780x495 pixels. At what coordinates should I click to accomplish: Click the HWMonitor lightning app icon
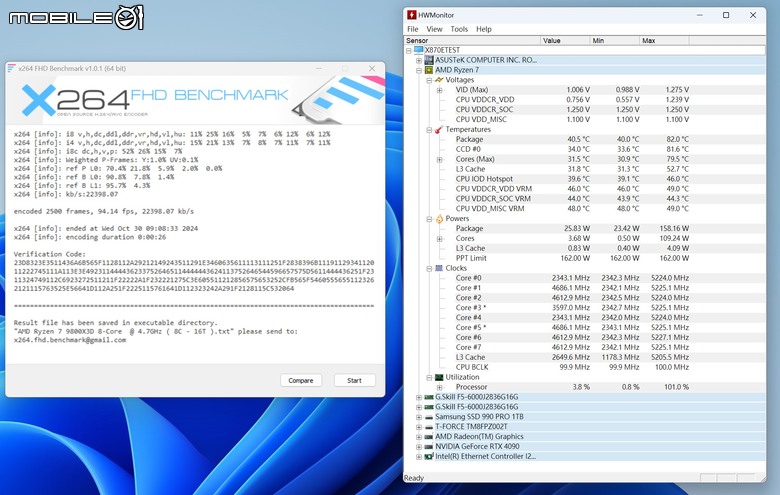pos(411,15)
